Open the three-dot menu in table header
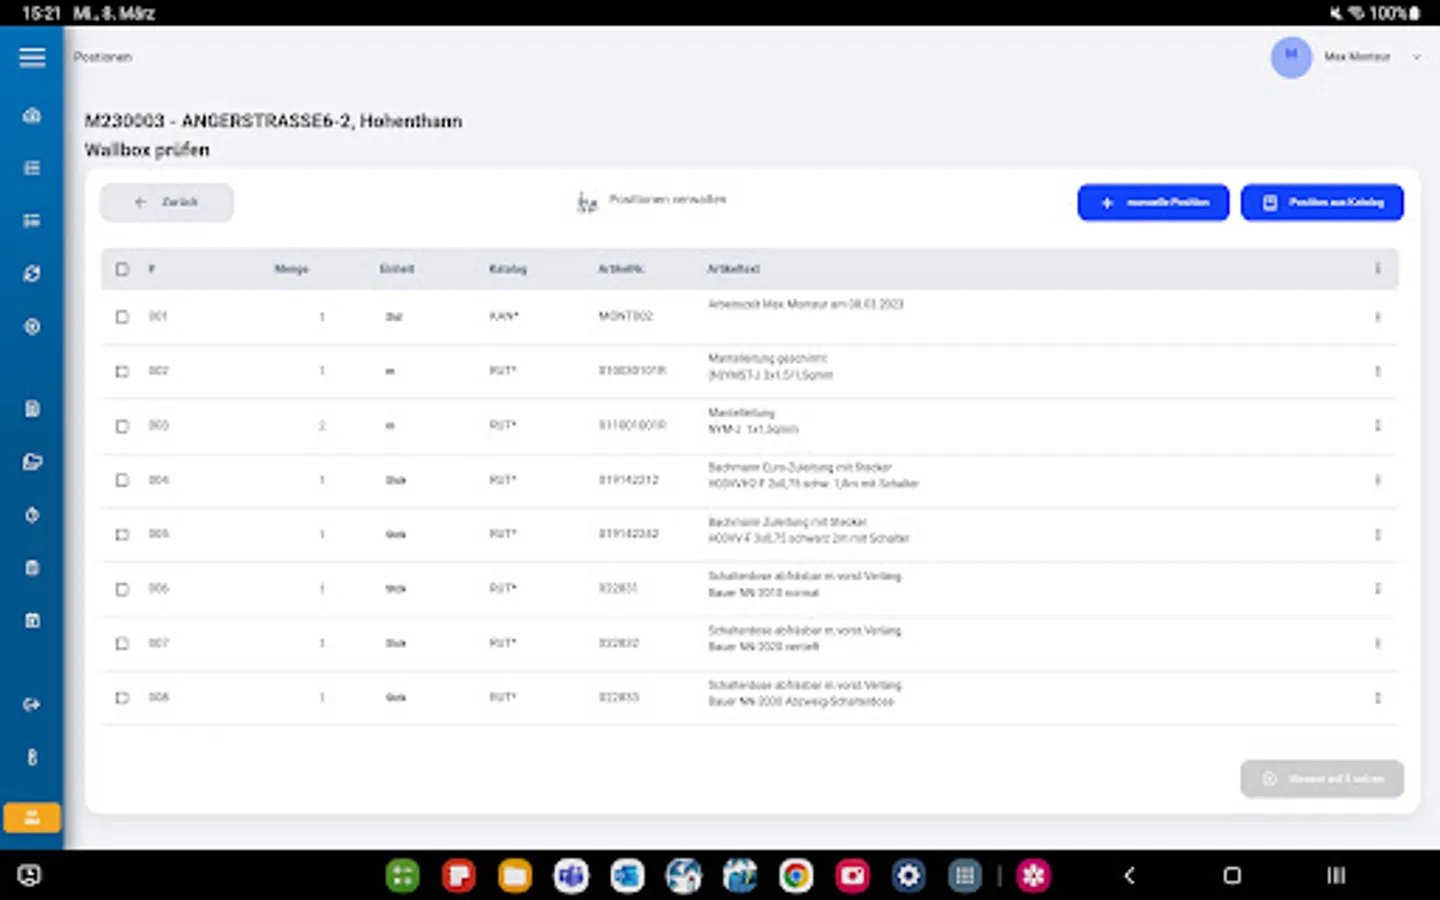This screenshot has width=1440, height=900. tap(1377, 269)
